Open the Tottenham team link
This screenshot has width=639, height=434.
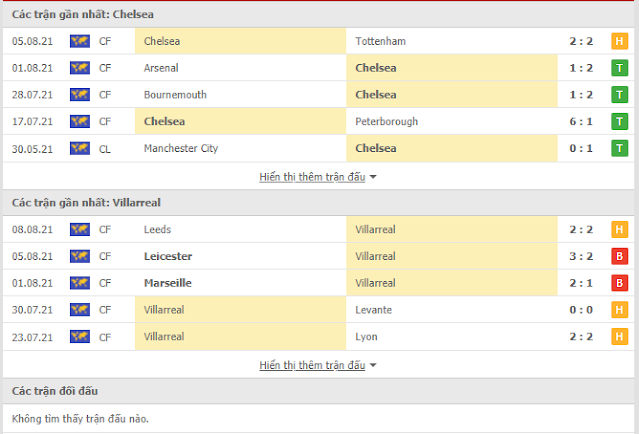(x=380, y=41)
